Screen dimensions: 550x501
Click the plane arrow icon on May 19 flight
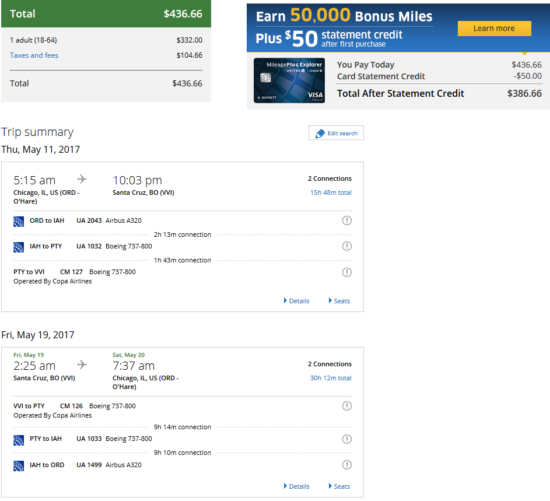coord(82,365)
